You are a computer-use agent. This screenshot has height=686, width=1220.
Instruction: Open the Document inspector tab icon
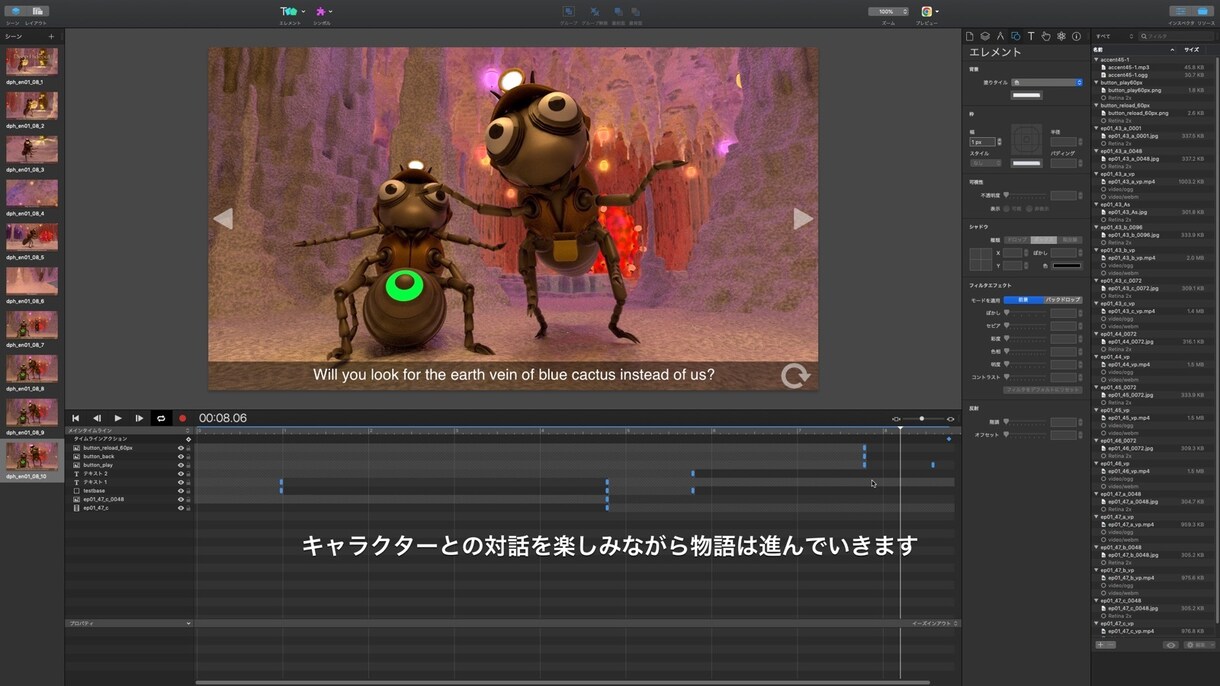pyautogui.click(x=969, y=36)
